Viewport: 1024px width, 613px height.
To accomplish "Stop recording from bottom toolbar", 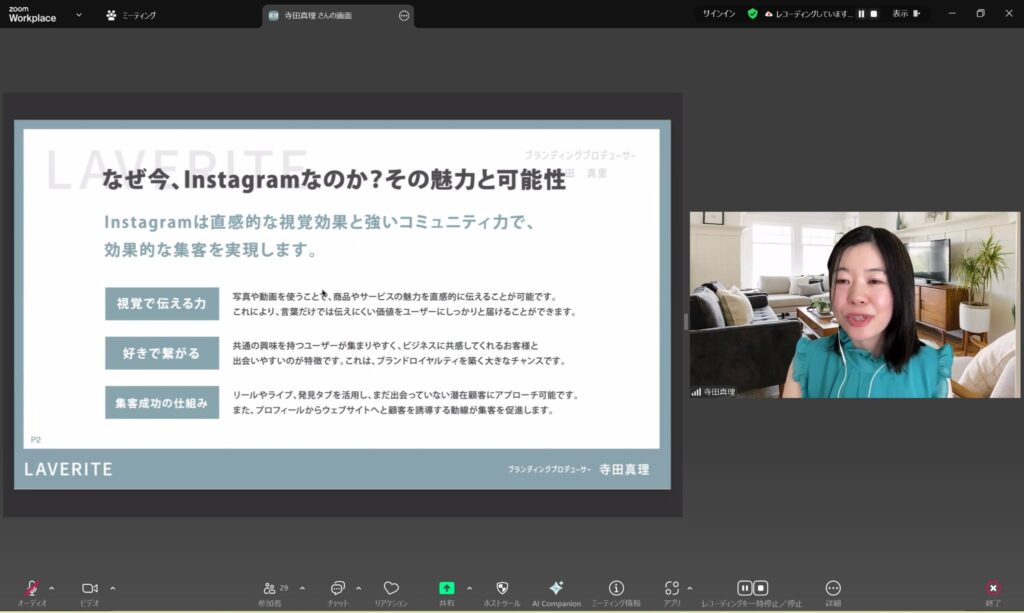I will (x=760, y=588).
